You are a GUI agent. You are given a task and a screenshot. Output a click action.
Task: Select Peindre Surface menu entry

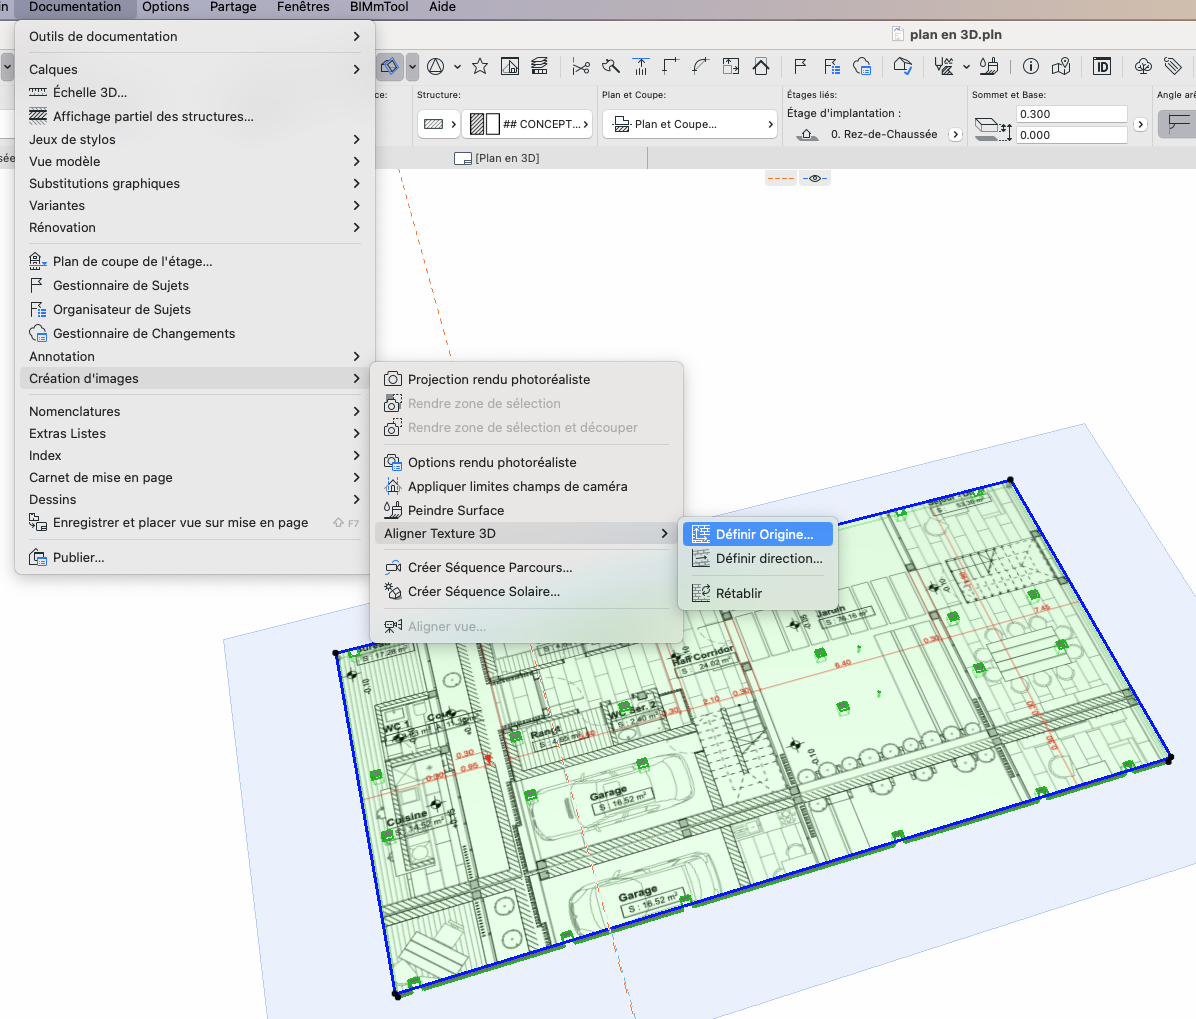pyautogui.click(x=526, y=510)
